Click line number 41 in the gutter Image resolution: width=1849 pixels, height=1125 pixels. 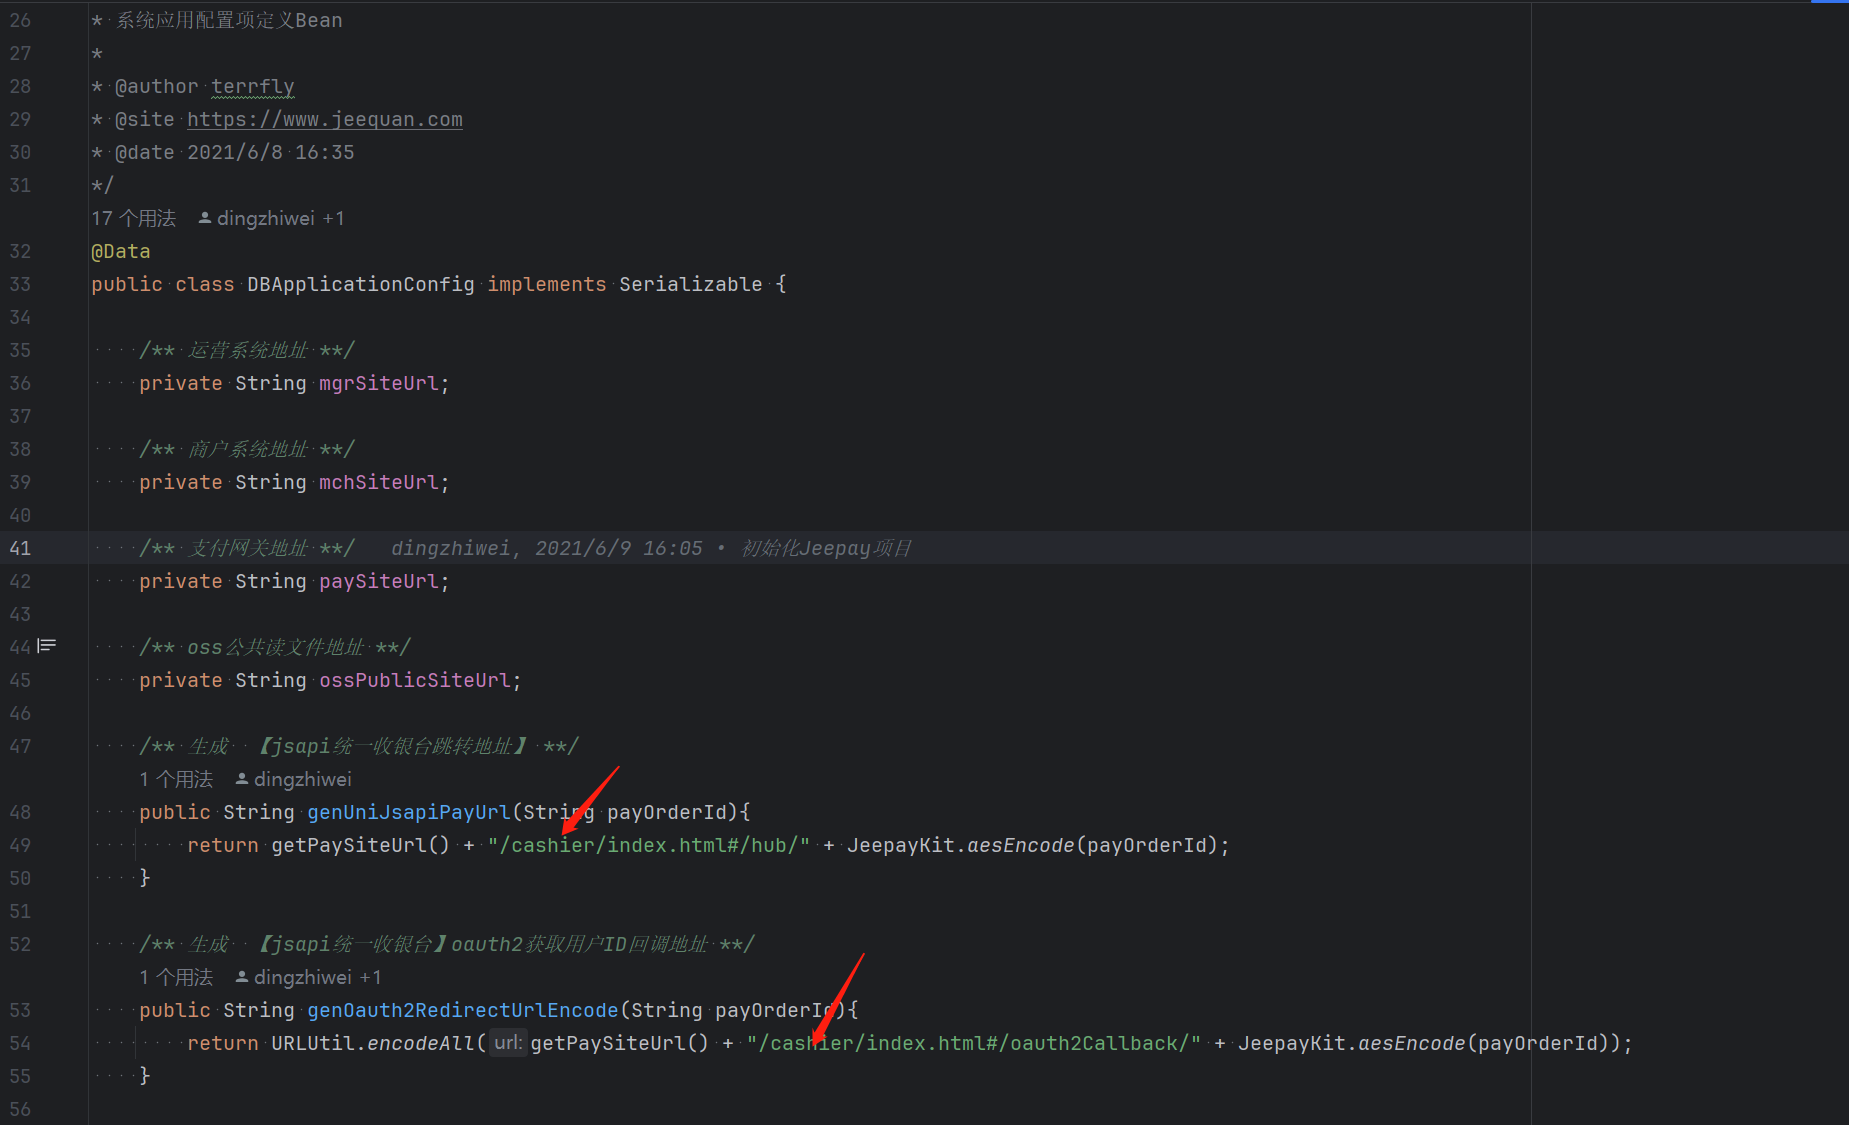click(20, 548)
